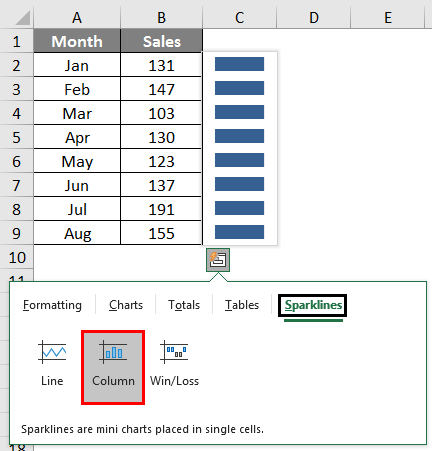Click the cell with value 155
The height and width of the screenshot is (451, 432).
point(161,233)
